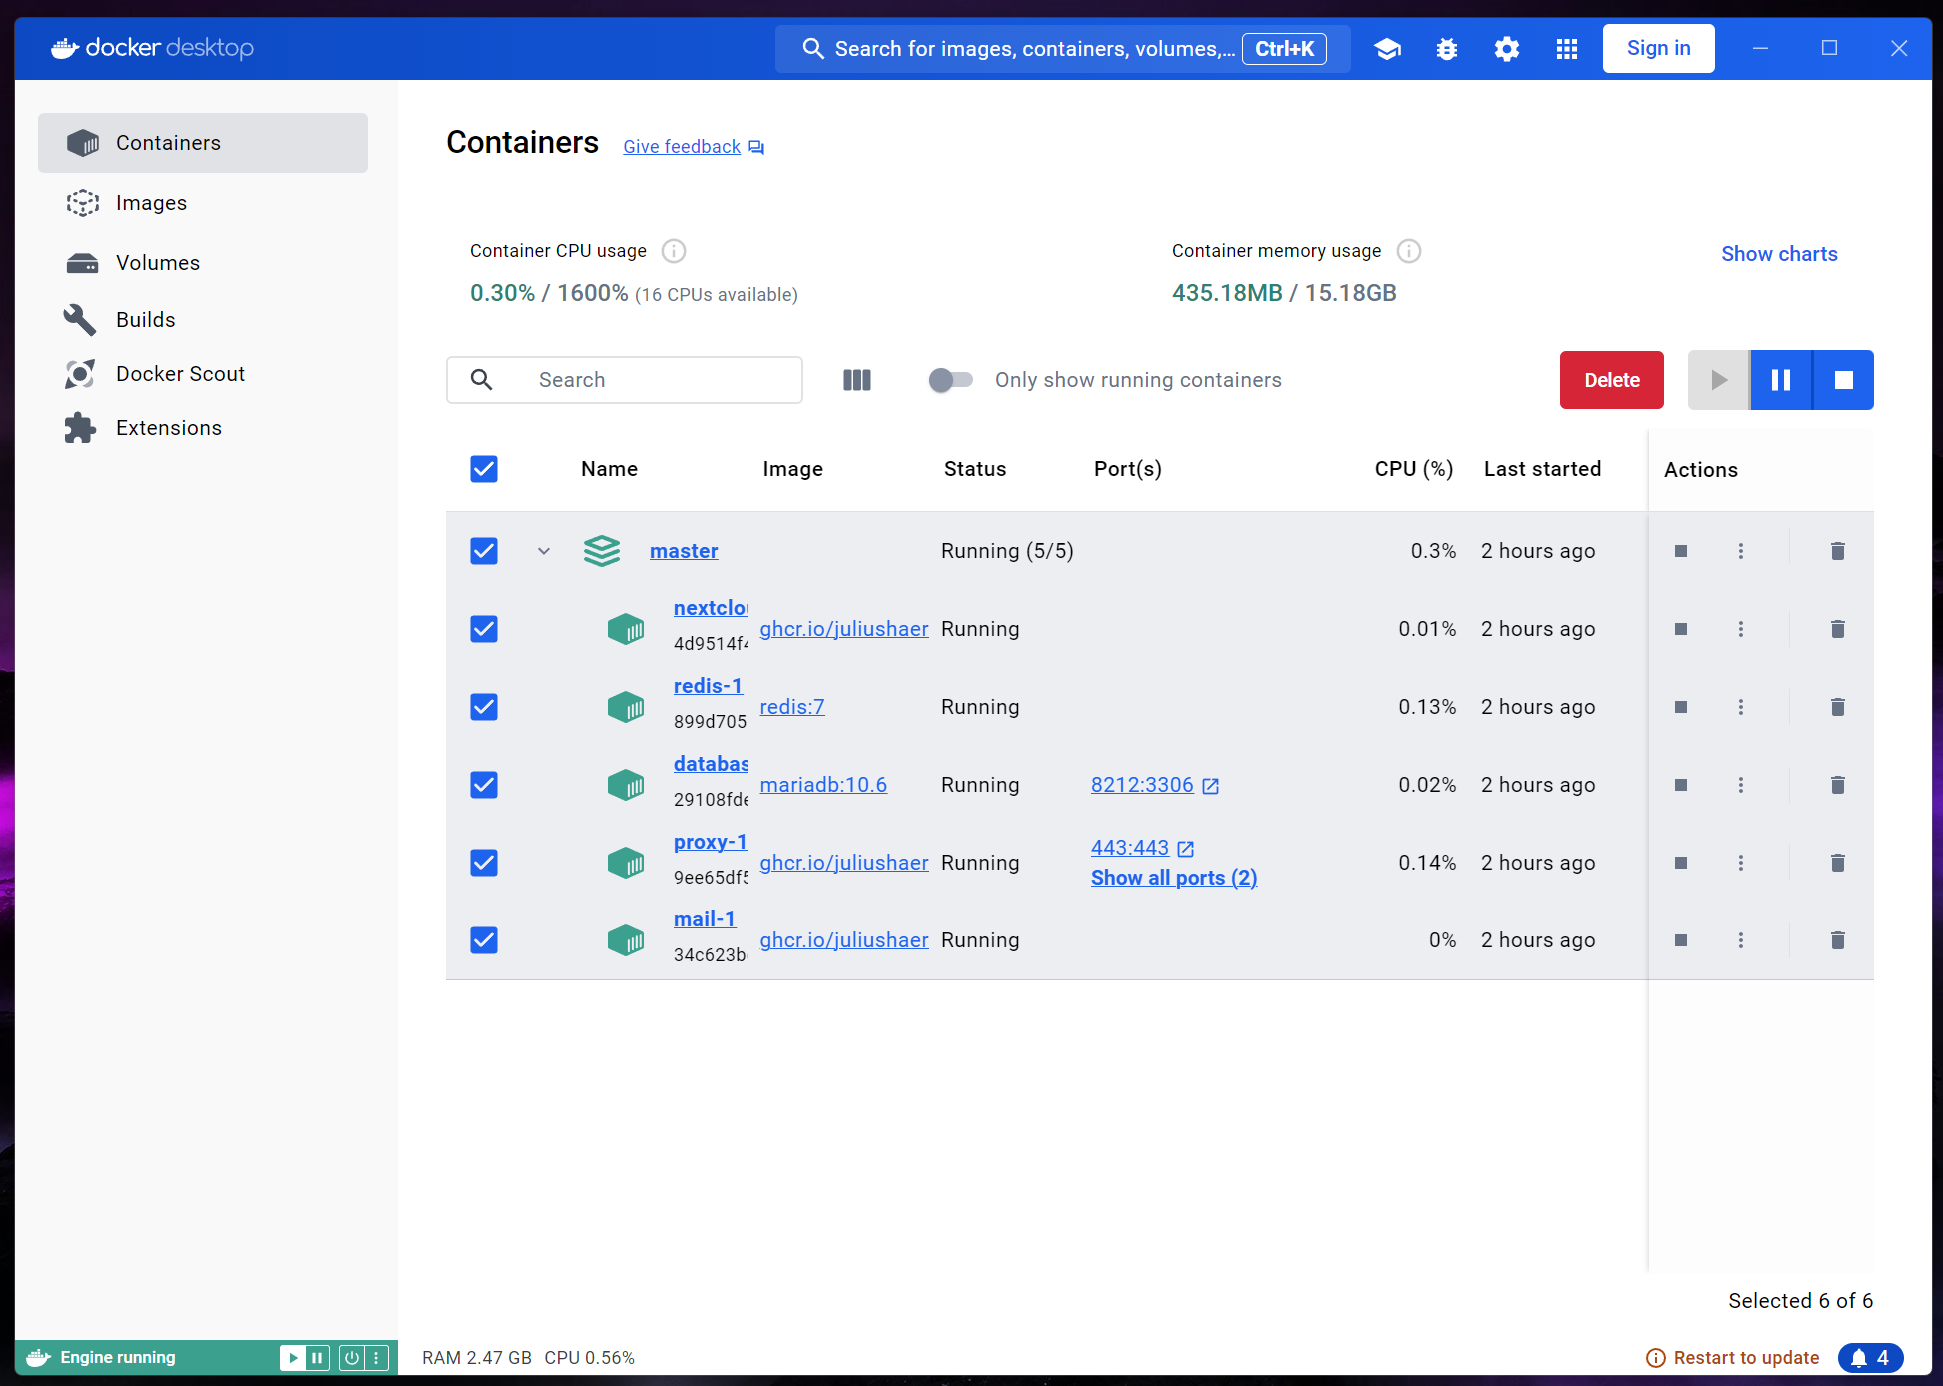Viewport: 1943px width, 1386px height.
Task: Uncheck the select-all header checkbox
Action: [x=484, y=469]
